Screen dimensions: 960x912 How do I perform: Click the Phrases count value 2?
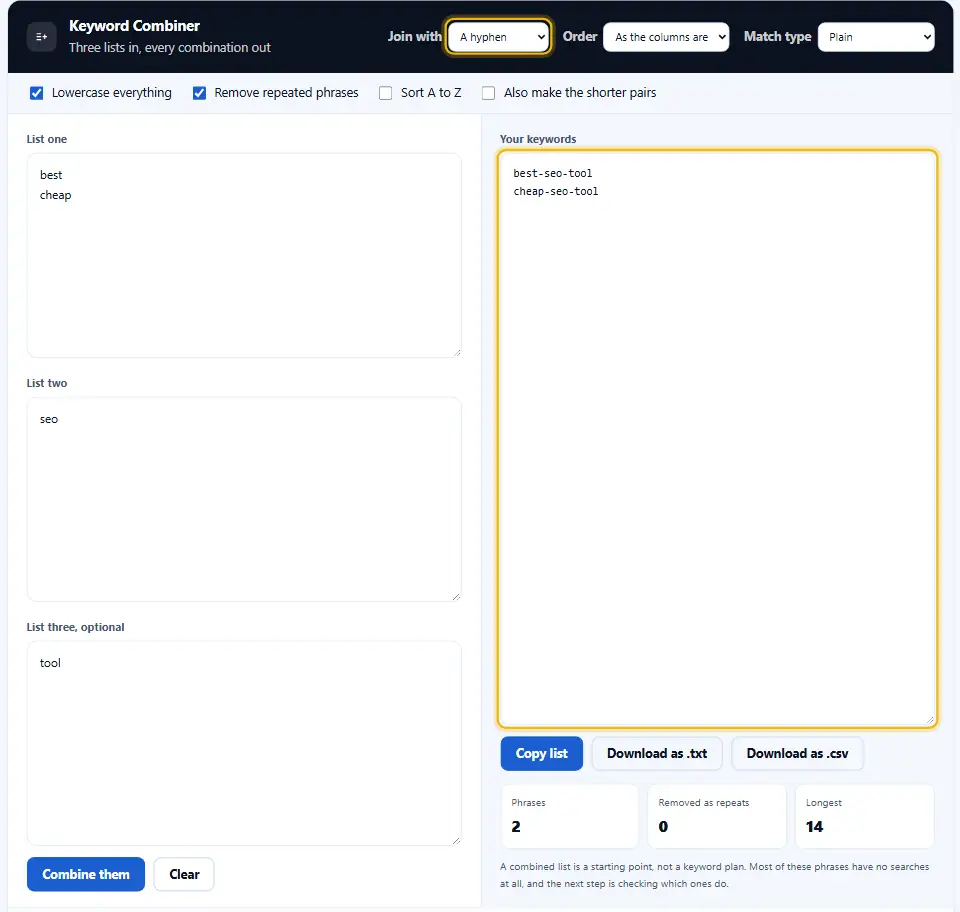pos(516,827)
